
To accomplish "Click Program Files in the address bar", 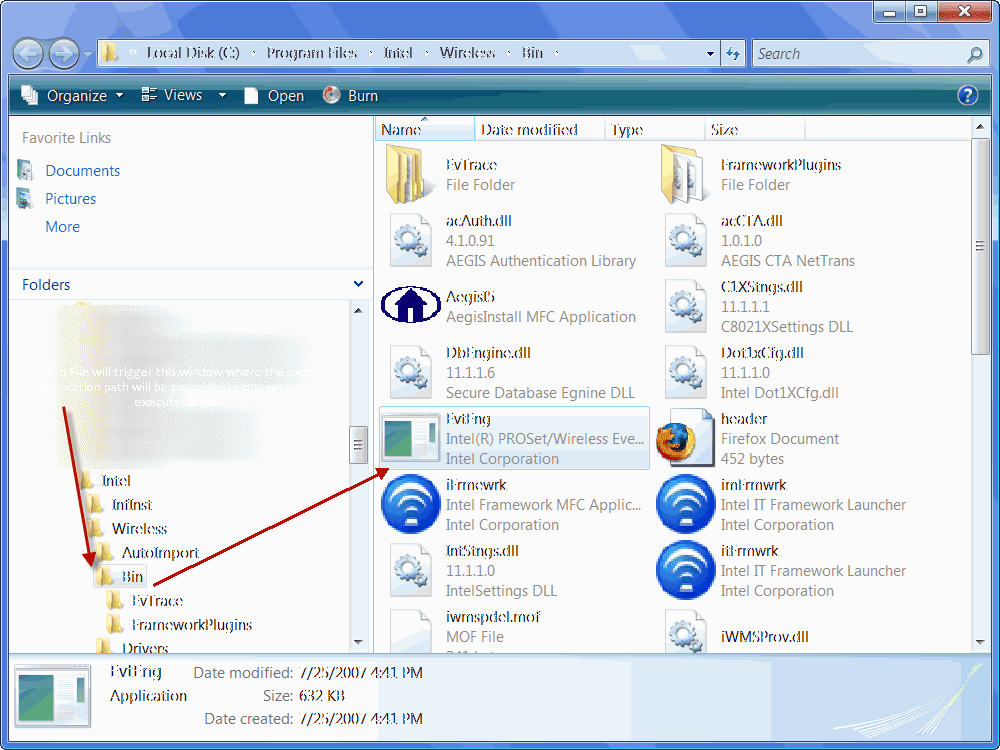I will pos(311,53).
